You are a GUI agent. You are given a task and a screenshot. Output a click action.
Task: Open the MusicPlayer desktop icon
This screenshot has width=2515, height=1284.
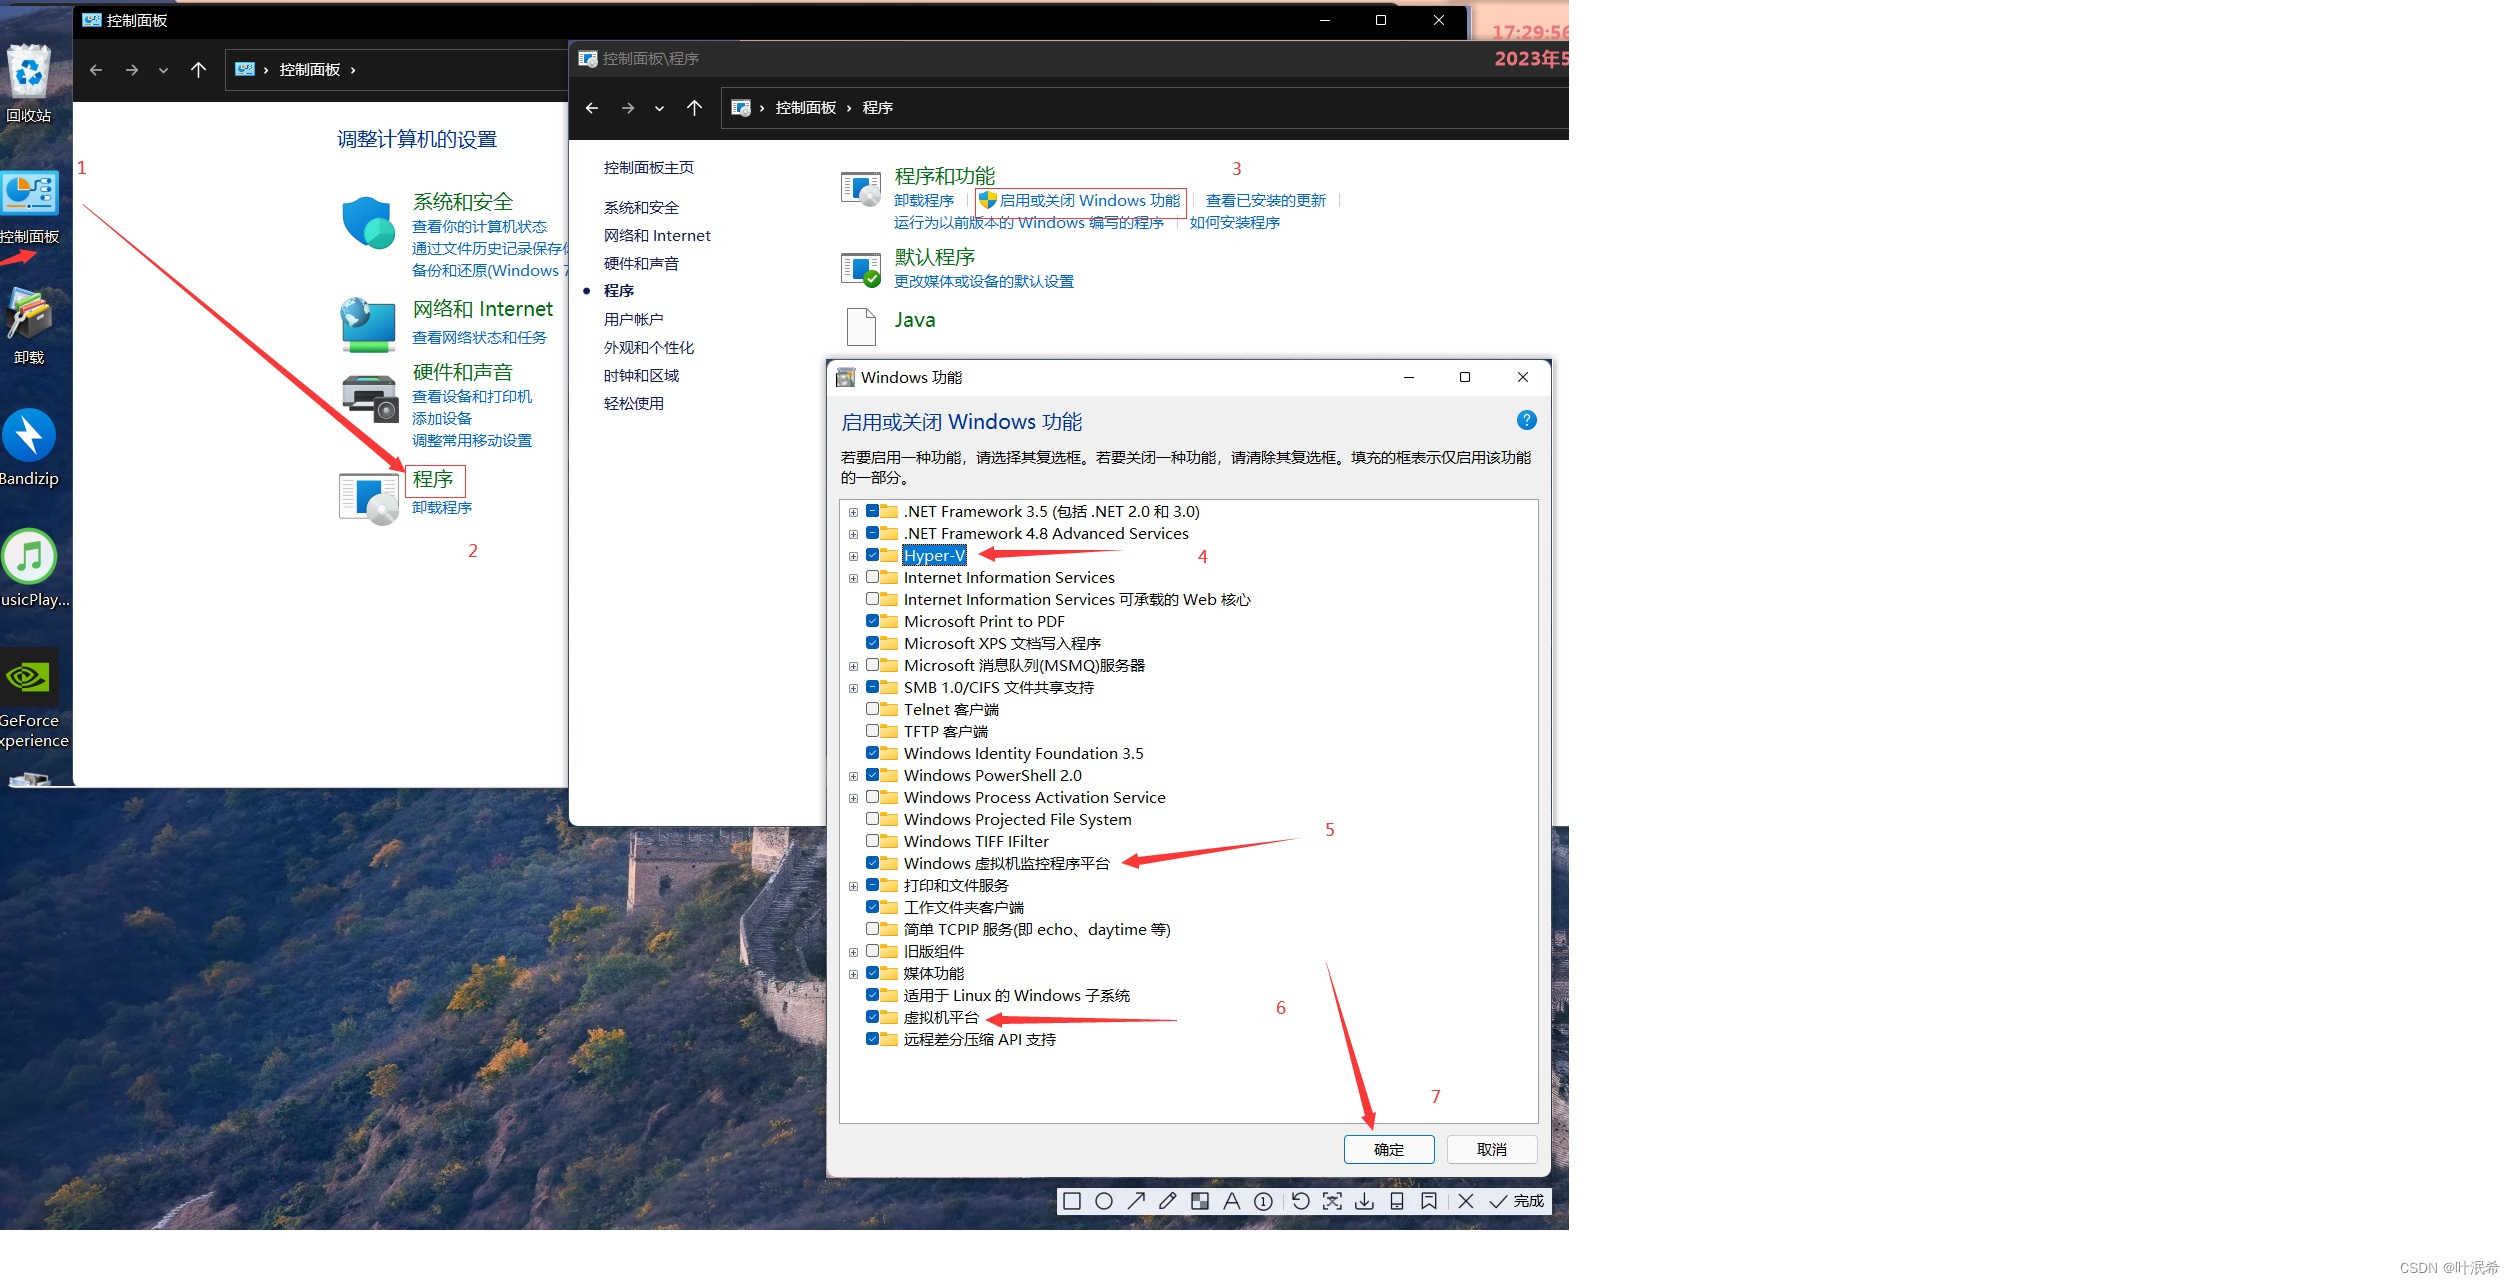[29, 556]
